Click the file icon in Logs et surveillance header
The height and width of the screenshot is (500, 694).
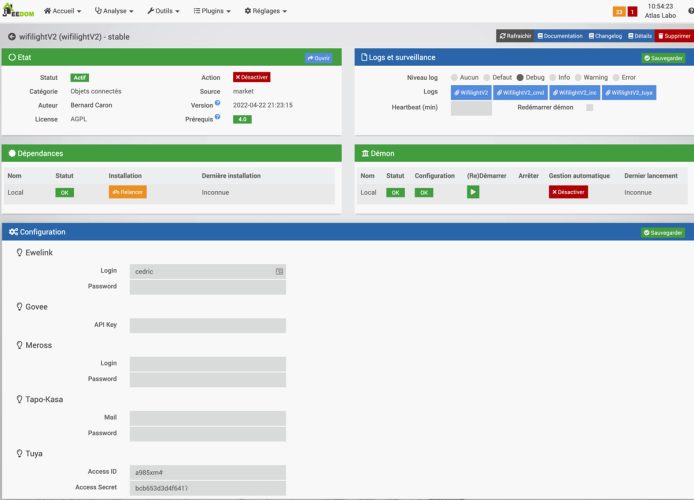pos(364,57)
